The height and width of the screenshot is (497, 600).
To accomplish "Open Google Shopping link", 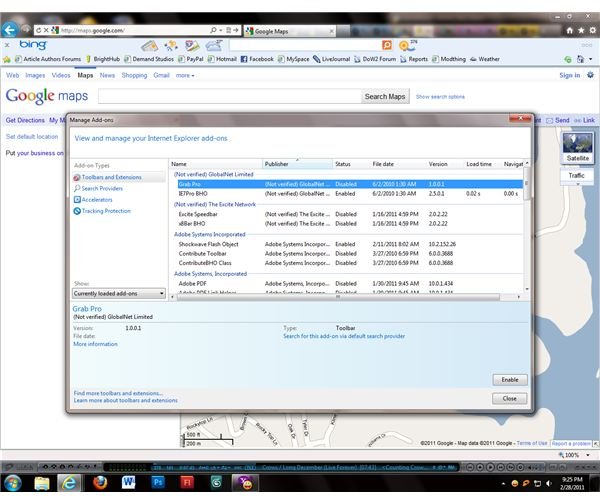I will pos(134,75).
